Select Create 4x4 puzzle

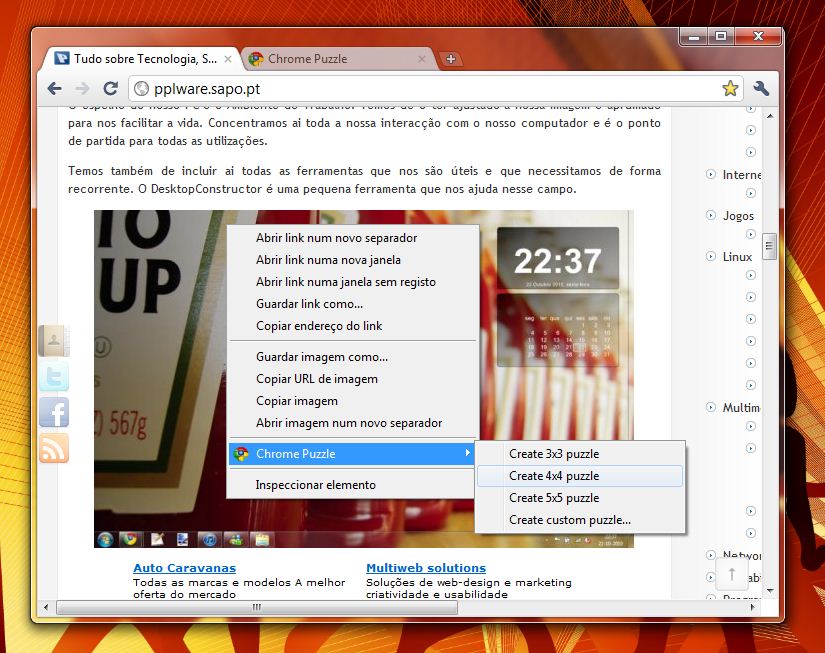(580, 476)
